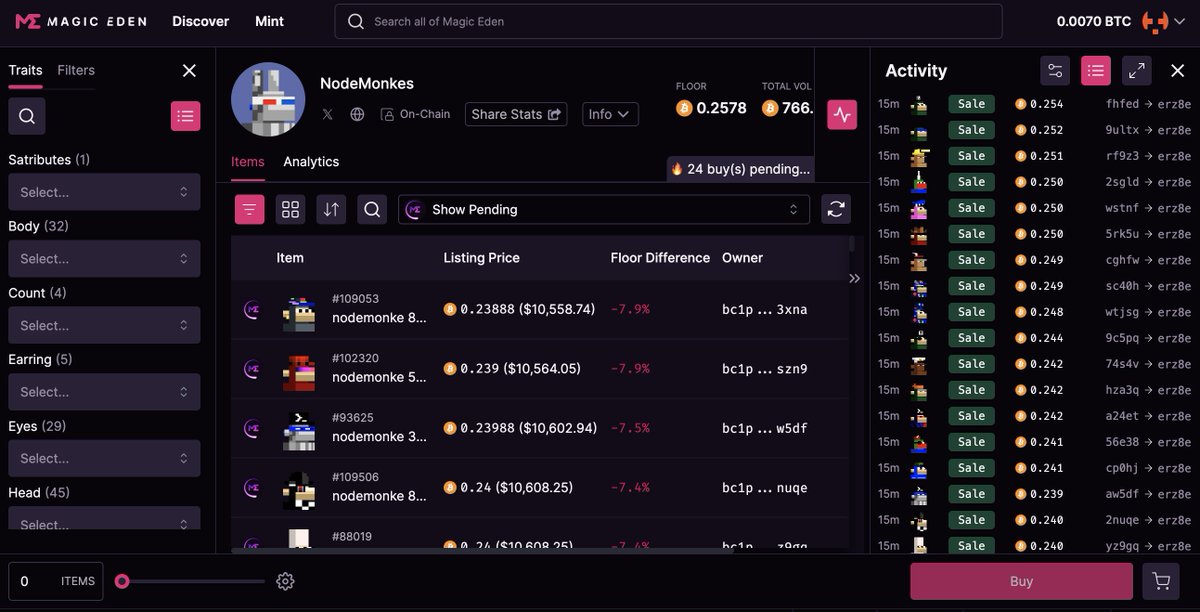The width and height of the screenshot is (1200, 612).
Task: Open Activity filter settings icon
Action: coord(1055,70)
